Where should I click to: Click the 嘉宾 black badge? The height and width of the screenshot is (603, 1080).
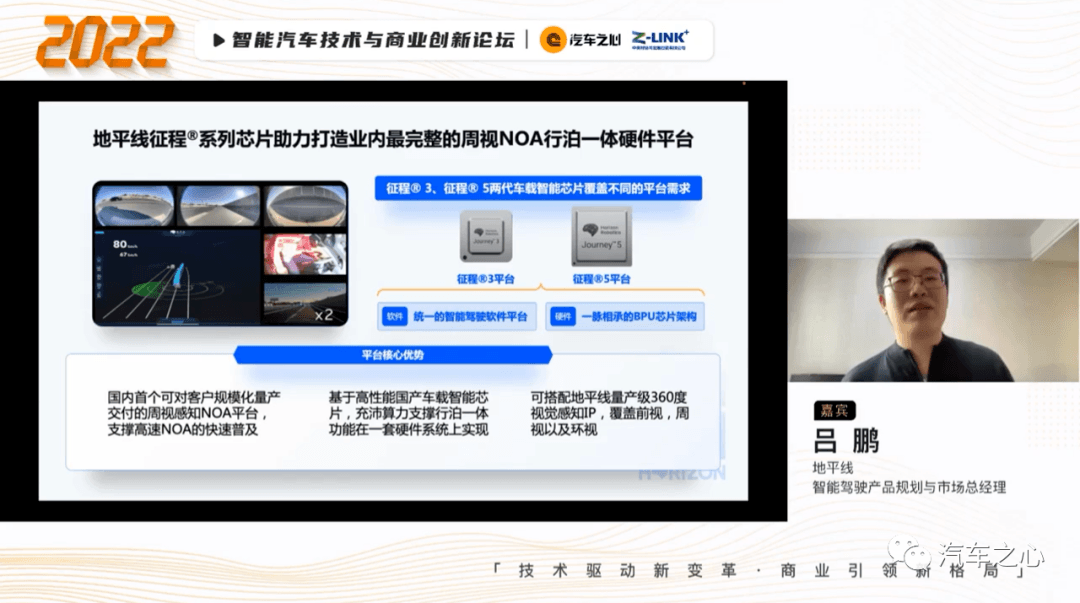(x=834, y=411)
